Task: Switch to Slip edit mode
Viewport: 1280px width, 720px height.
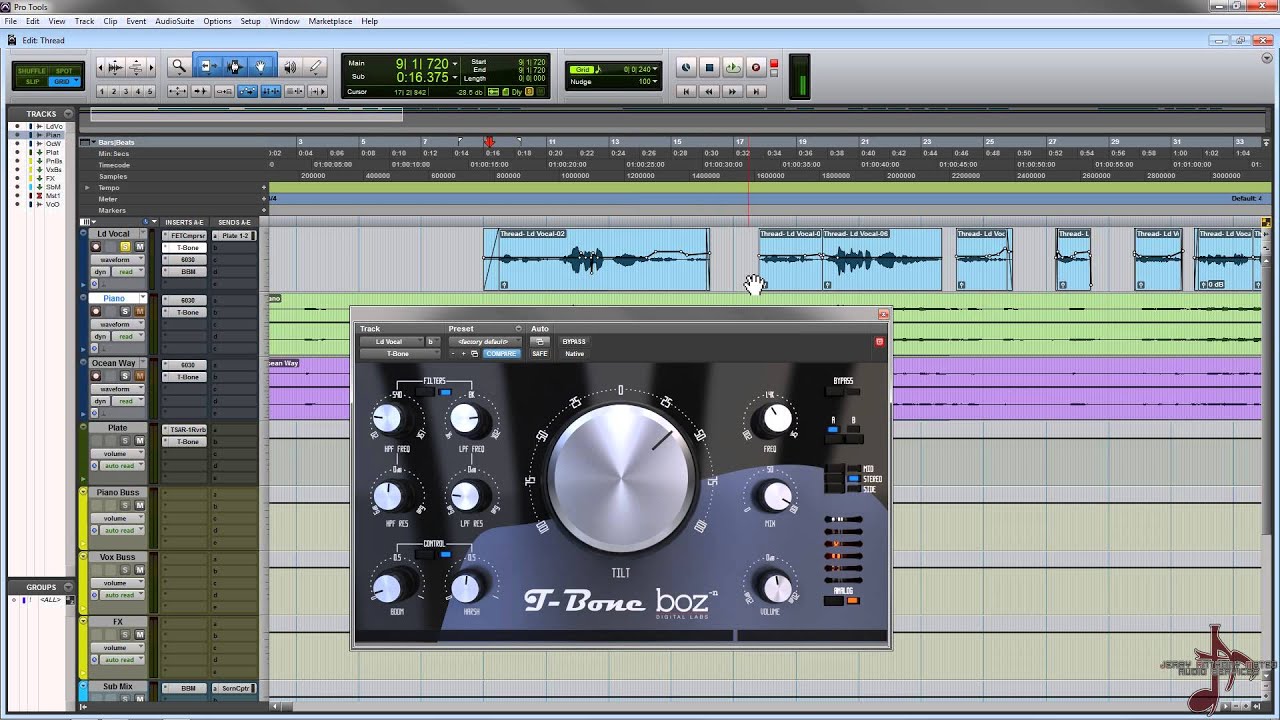Action: [x=32, y=81]
